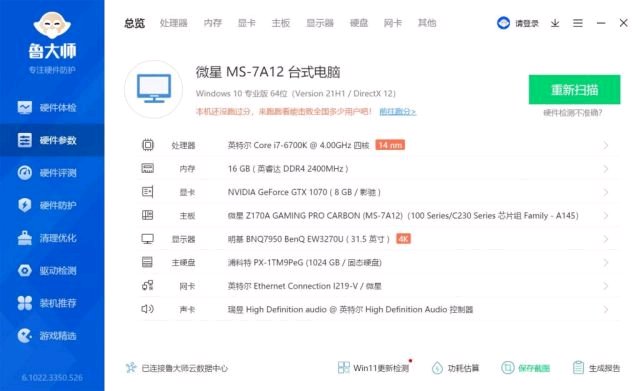Click Win11更新检测 at the bottom
This screenshot has height=391, width=640.
(374, 368)
